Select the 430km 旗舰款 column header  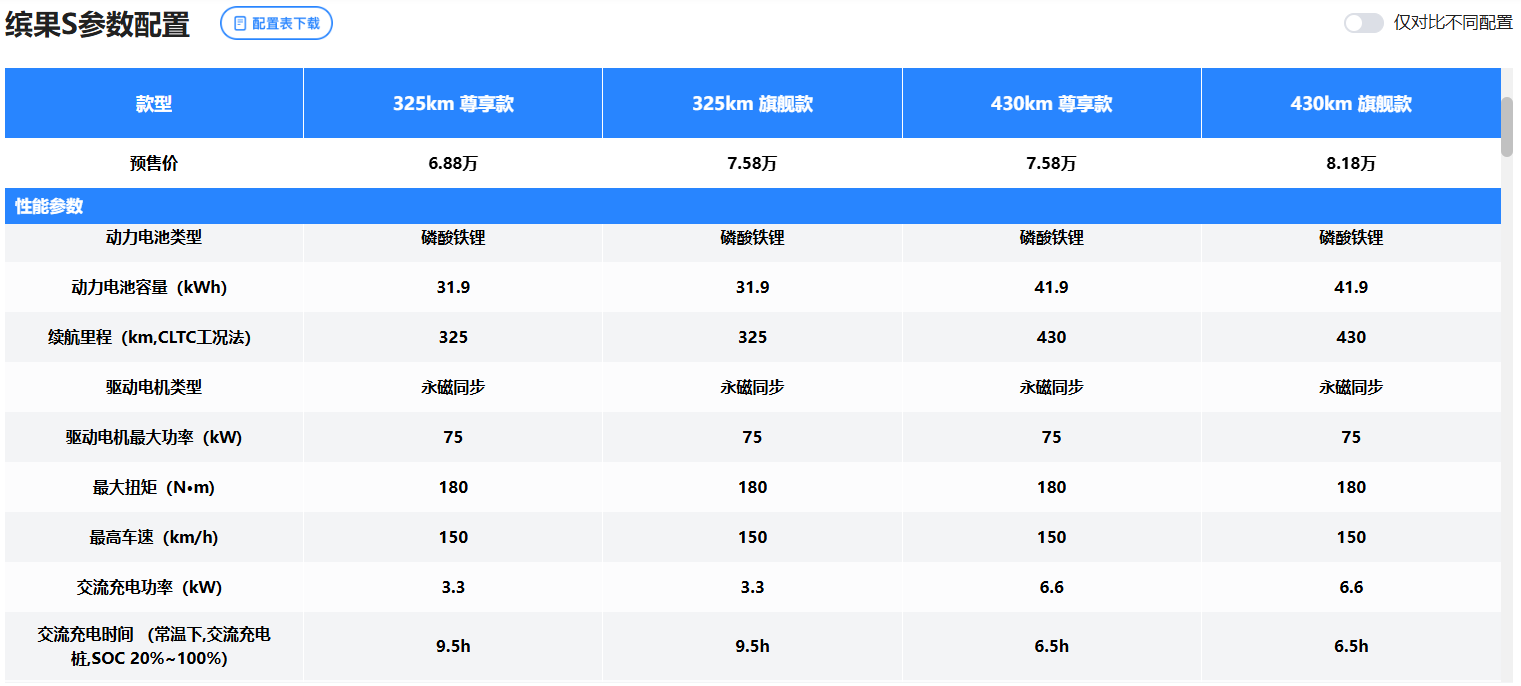pos(1351,104)
